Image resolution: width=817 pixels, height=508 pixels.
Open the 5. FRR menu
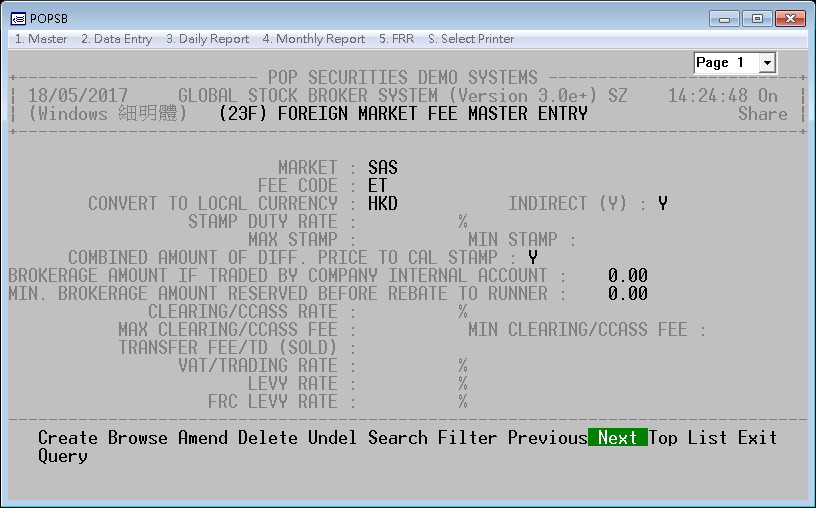[x=397, y=39]
